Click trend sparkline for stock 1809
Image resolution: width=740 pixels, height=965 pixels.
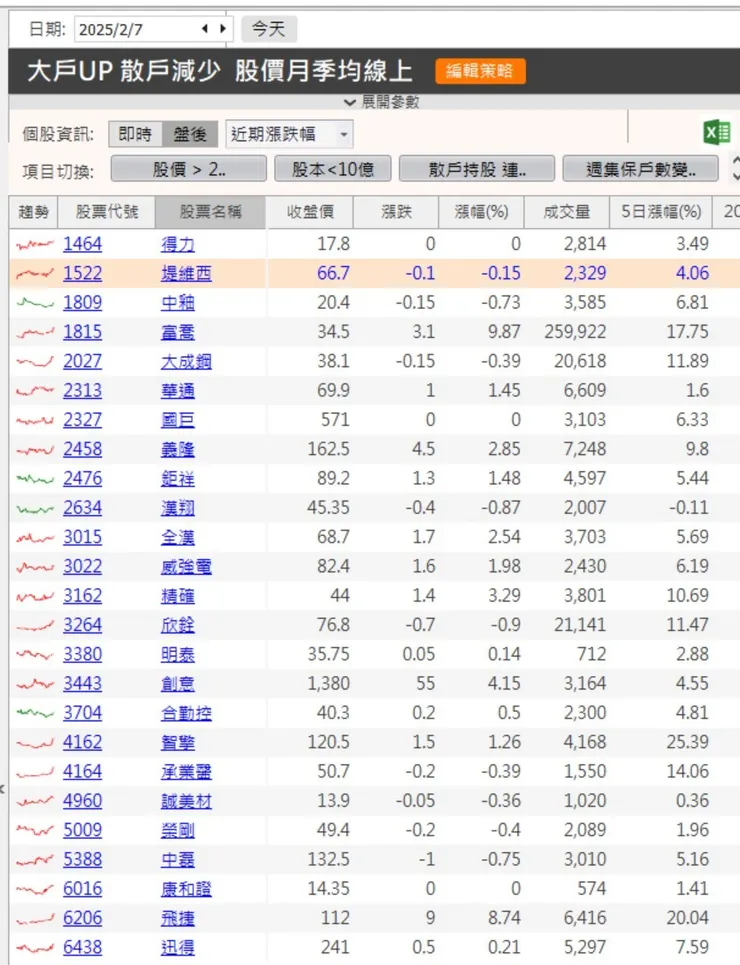click(35, 303)
